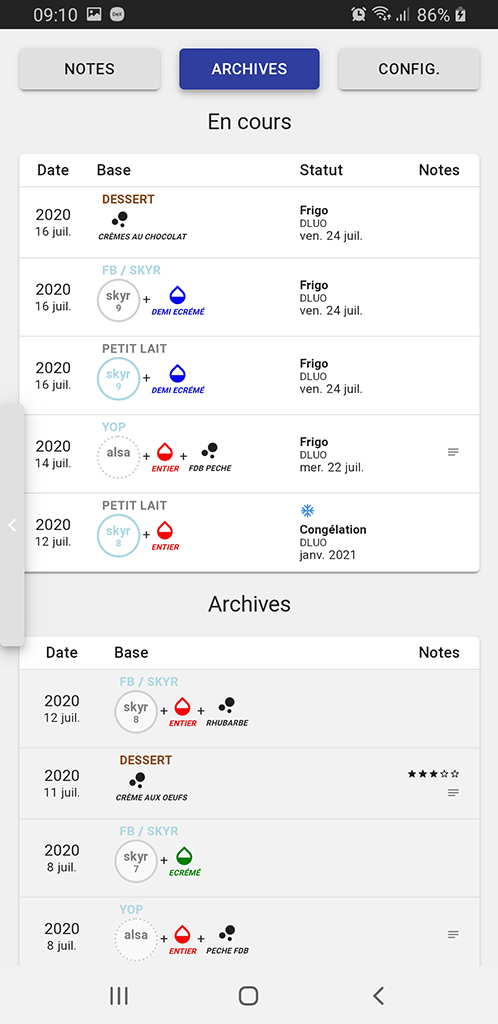Select the skyr 8 circle in the Congélation row
The height and width of the screenshot is (1024, 498).
119,536
